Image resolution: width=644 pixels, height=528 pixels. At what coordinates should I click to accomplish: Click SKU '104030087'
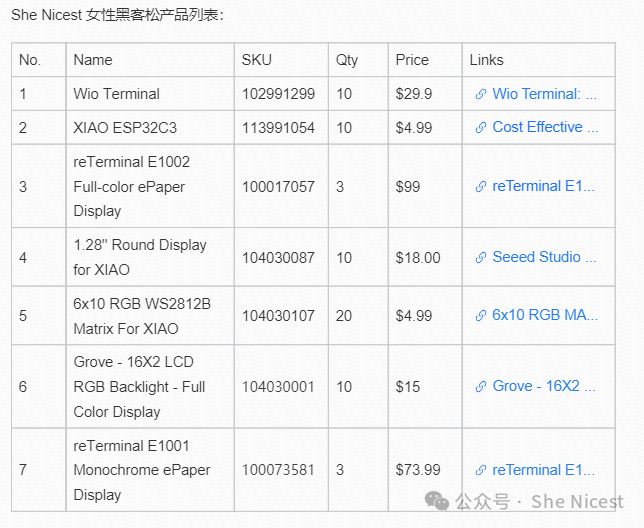(278, 258)
